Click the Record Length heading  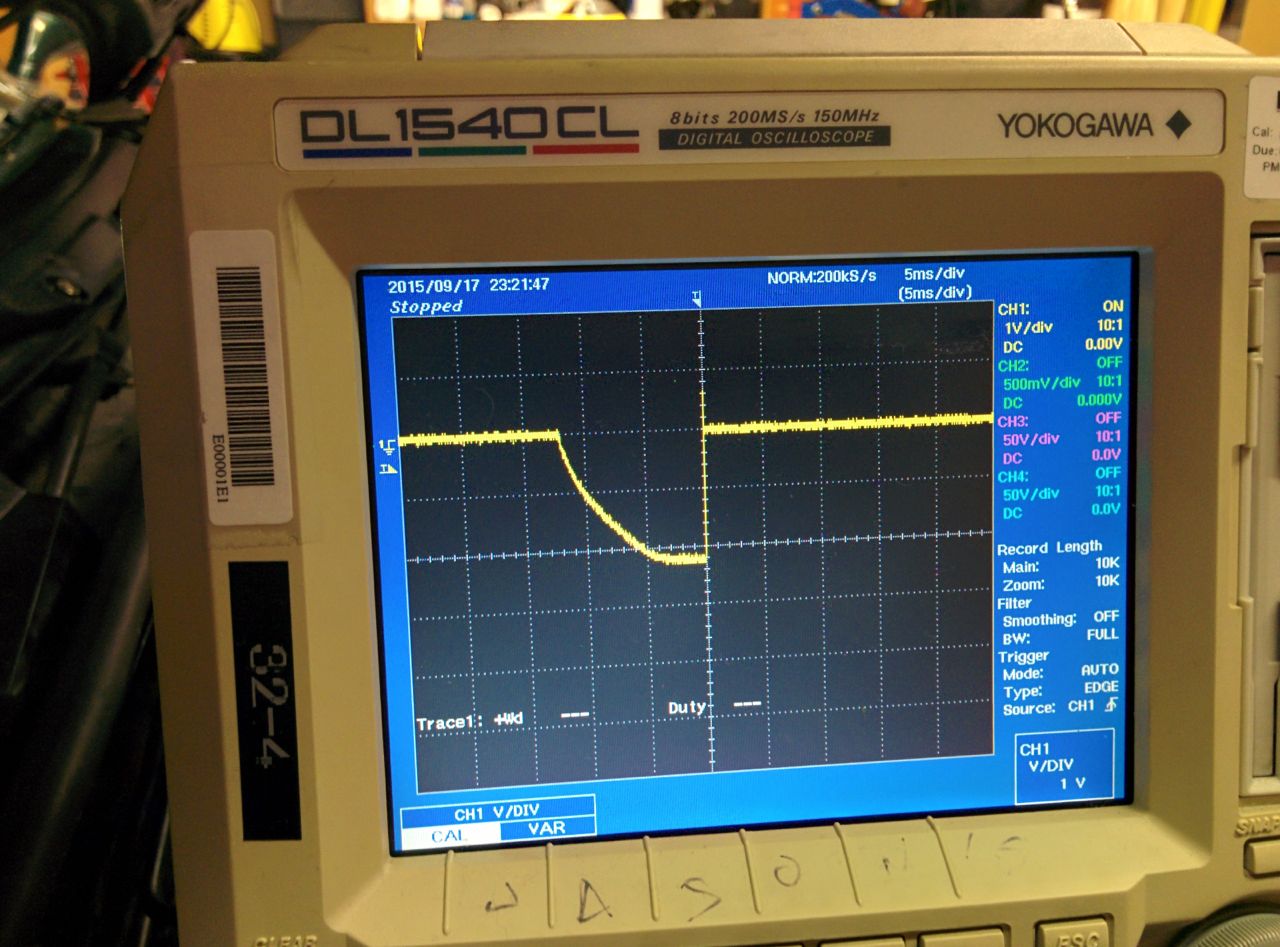tap(1049, 548)
